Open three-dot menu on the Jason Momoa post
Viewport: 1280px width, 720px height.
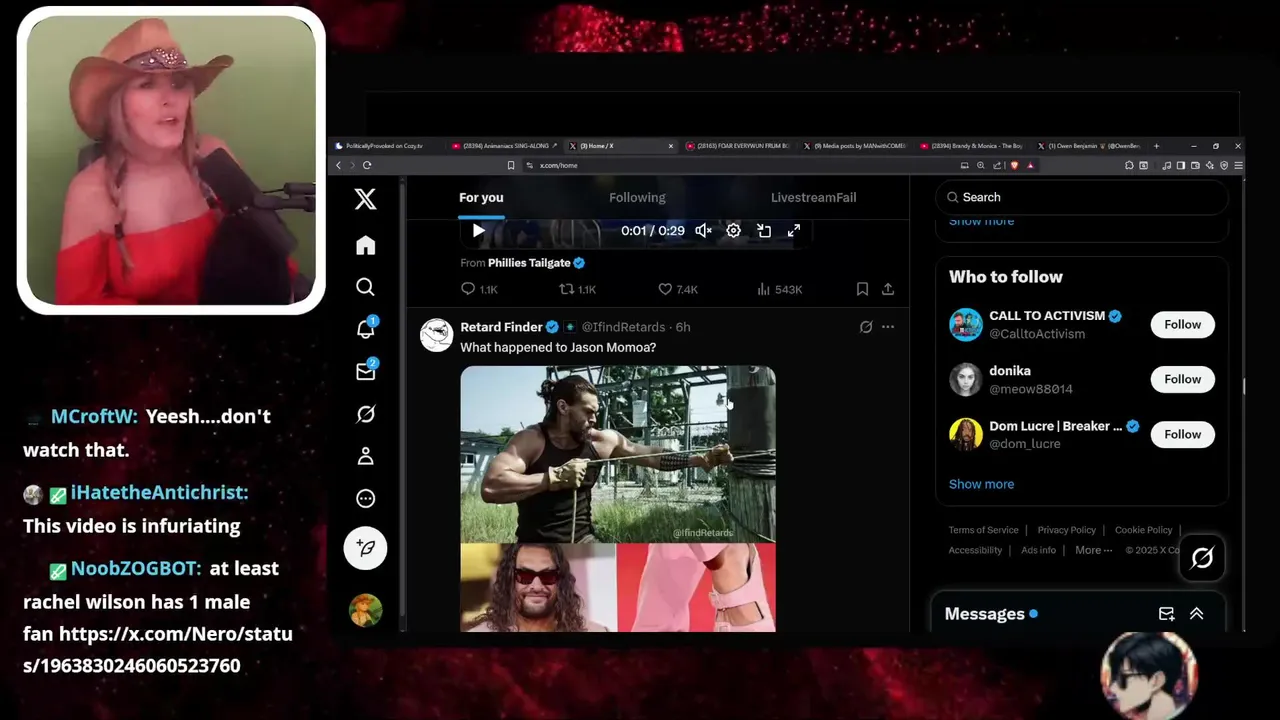[888, 327]
